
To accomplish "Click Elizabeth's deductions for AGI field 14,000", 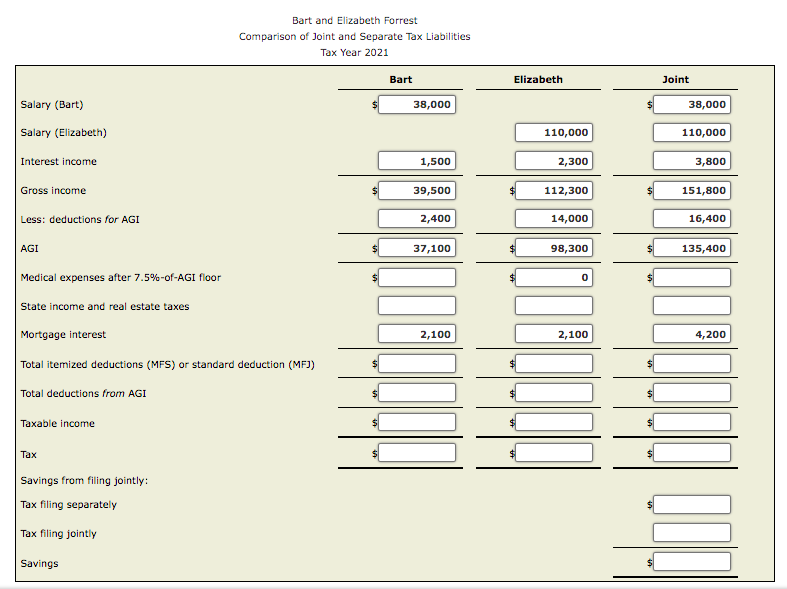I will coord(554,218).
